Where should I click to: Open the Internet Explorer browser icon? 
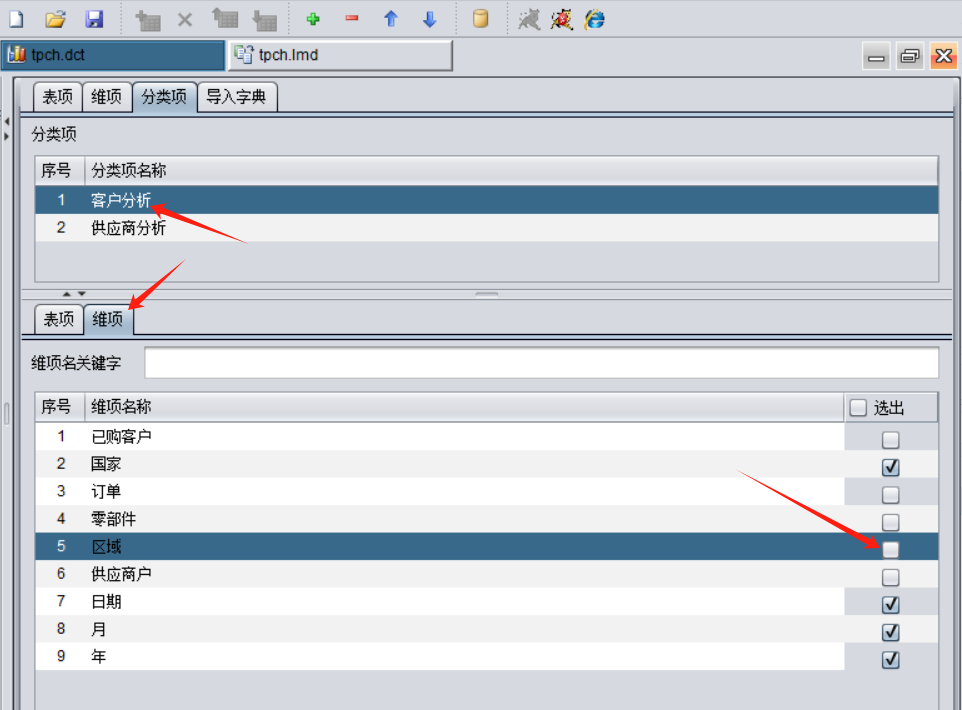tap(595, 19)
